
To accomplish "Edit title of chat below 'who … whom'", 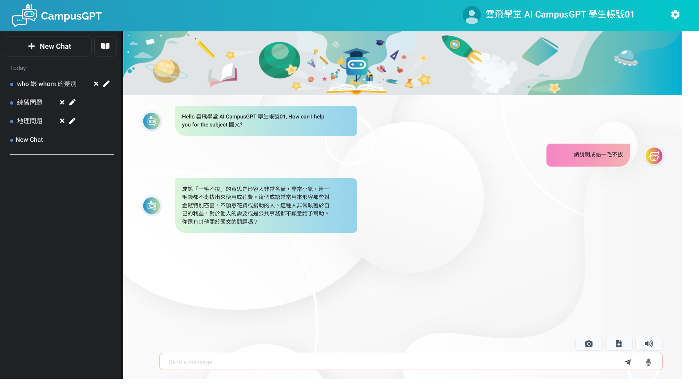I will (x=72, y=103).
